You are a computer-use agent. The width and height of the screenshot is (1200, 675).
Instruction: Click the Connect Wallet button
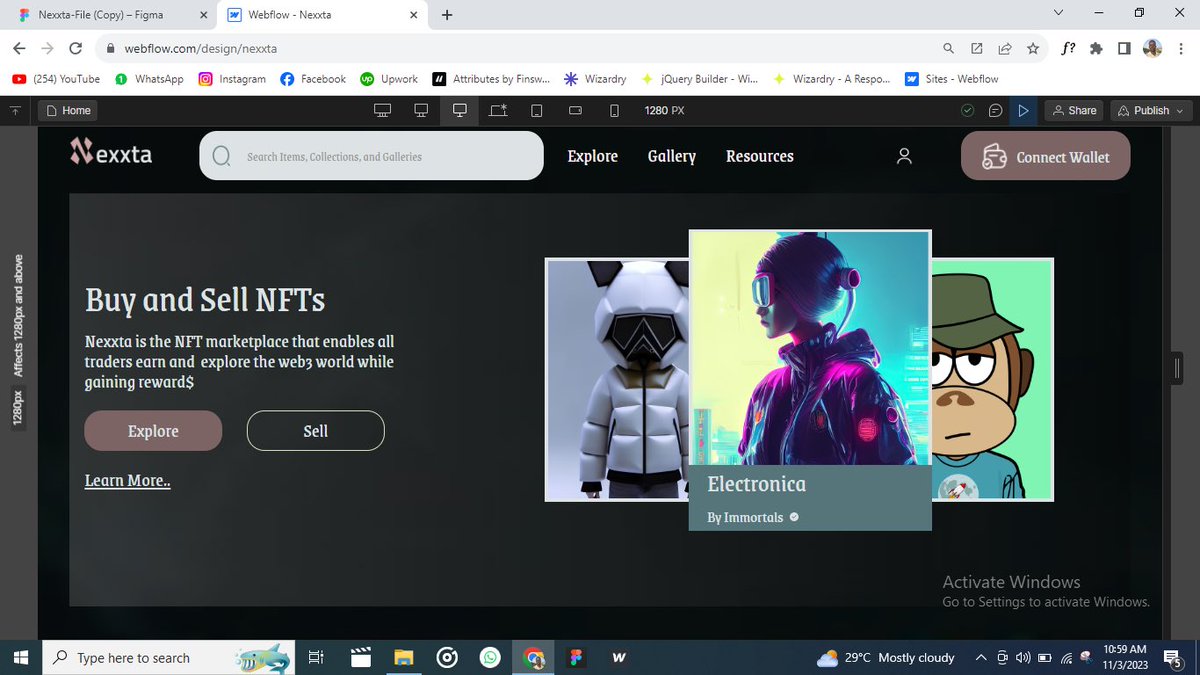coord(1046,156)
